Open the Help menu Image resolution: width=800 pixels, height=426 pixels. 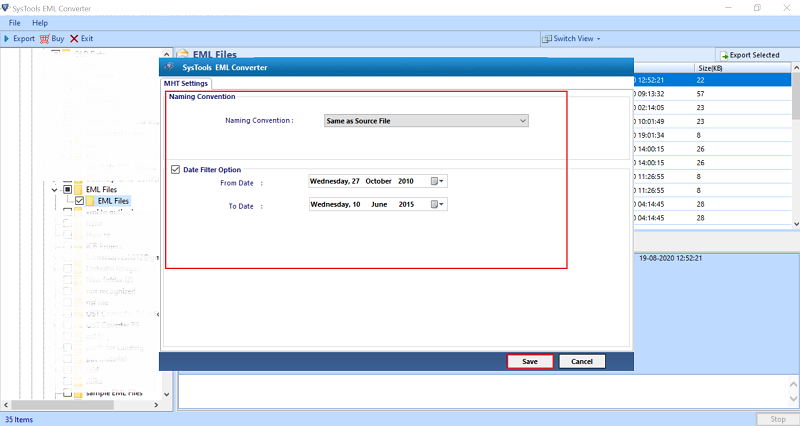point(40,23)
